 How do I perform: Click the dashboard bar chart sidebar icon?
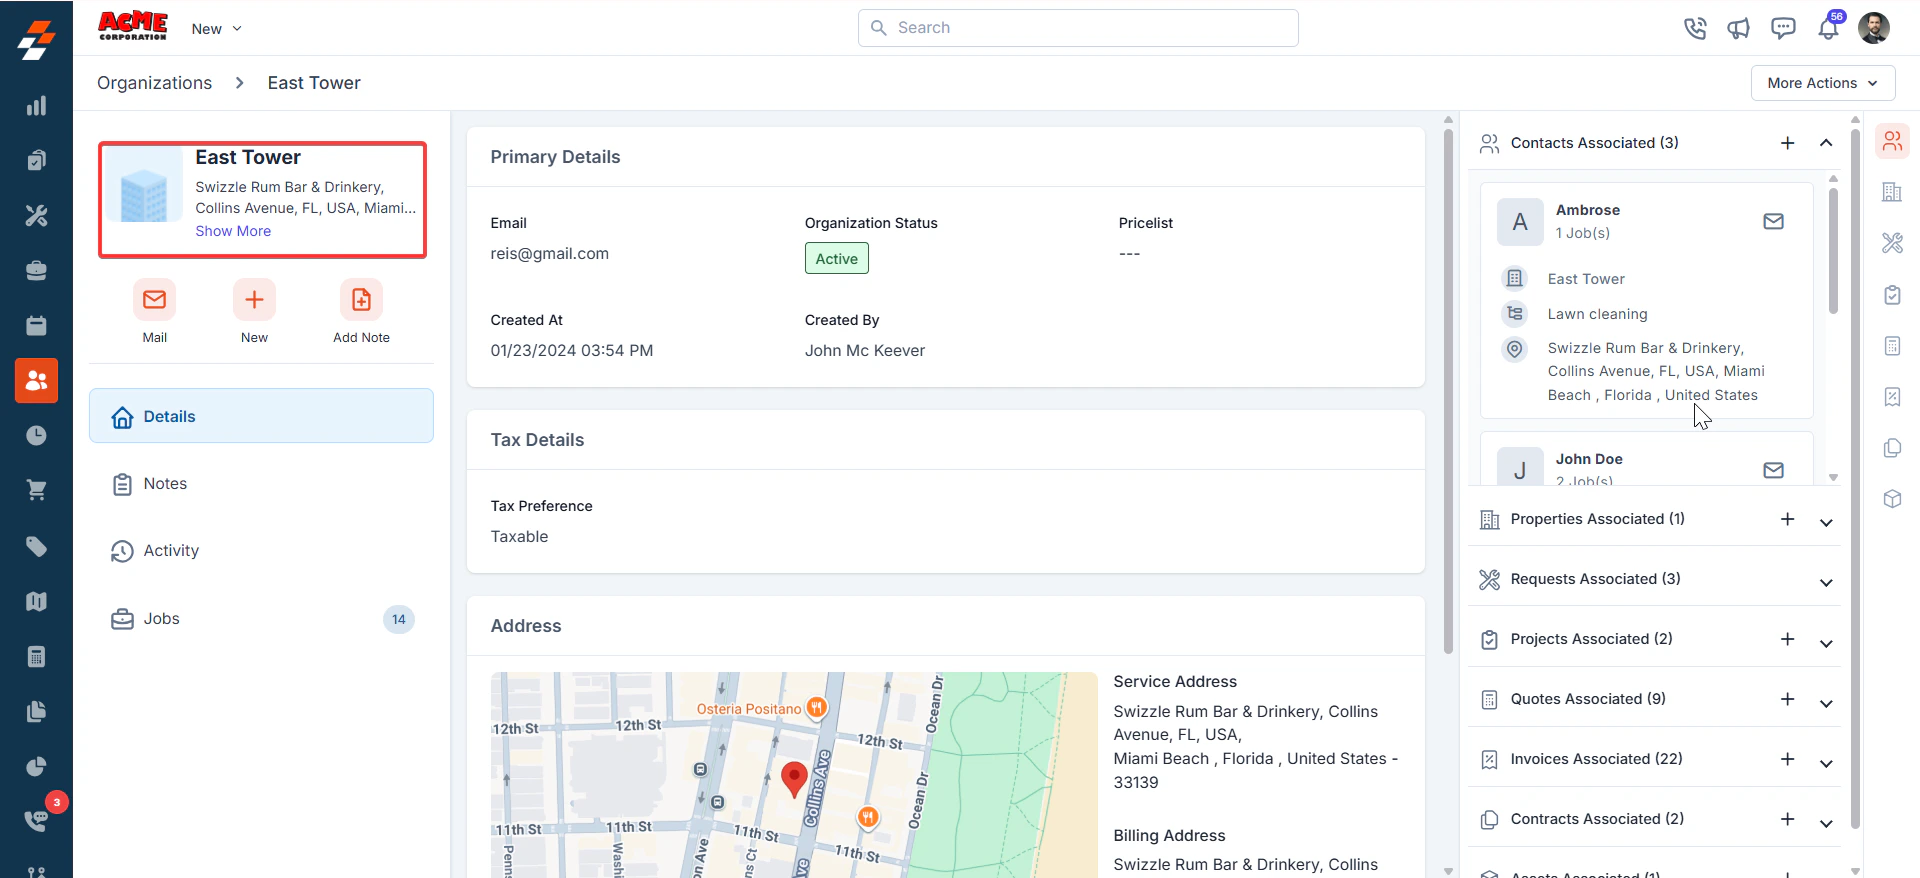[x=36, y=106]
